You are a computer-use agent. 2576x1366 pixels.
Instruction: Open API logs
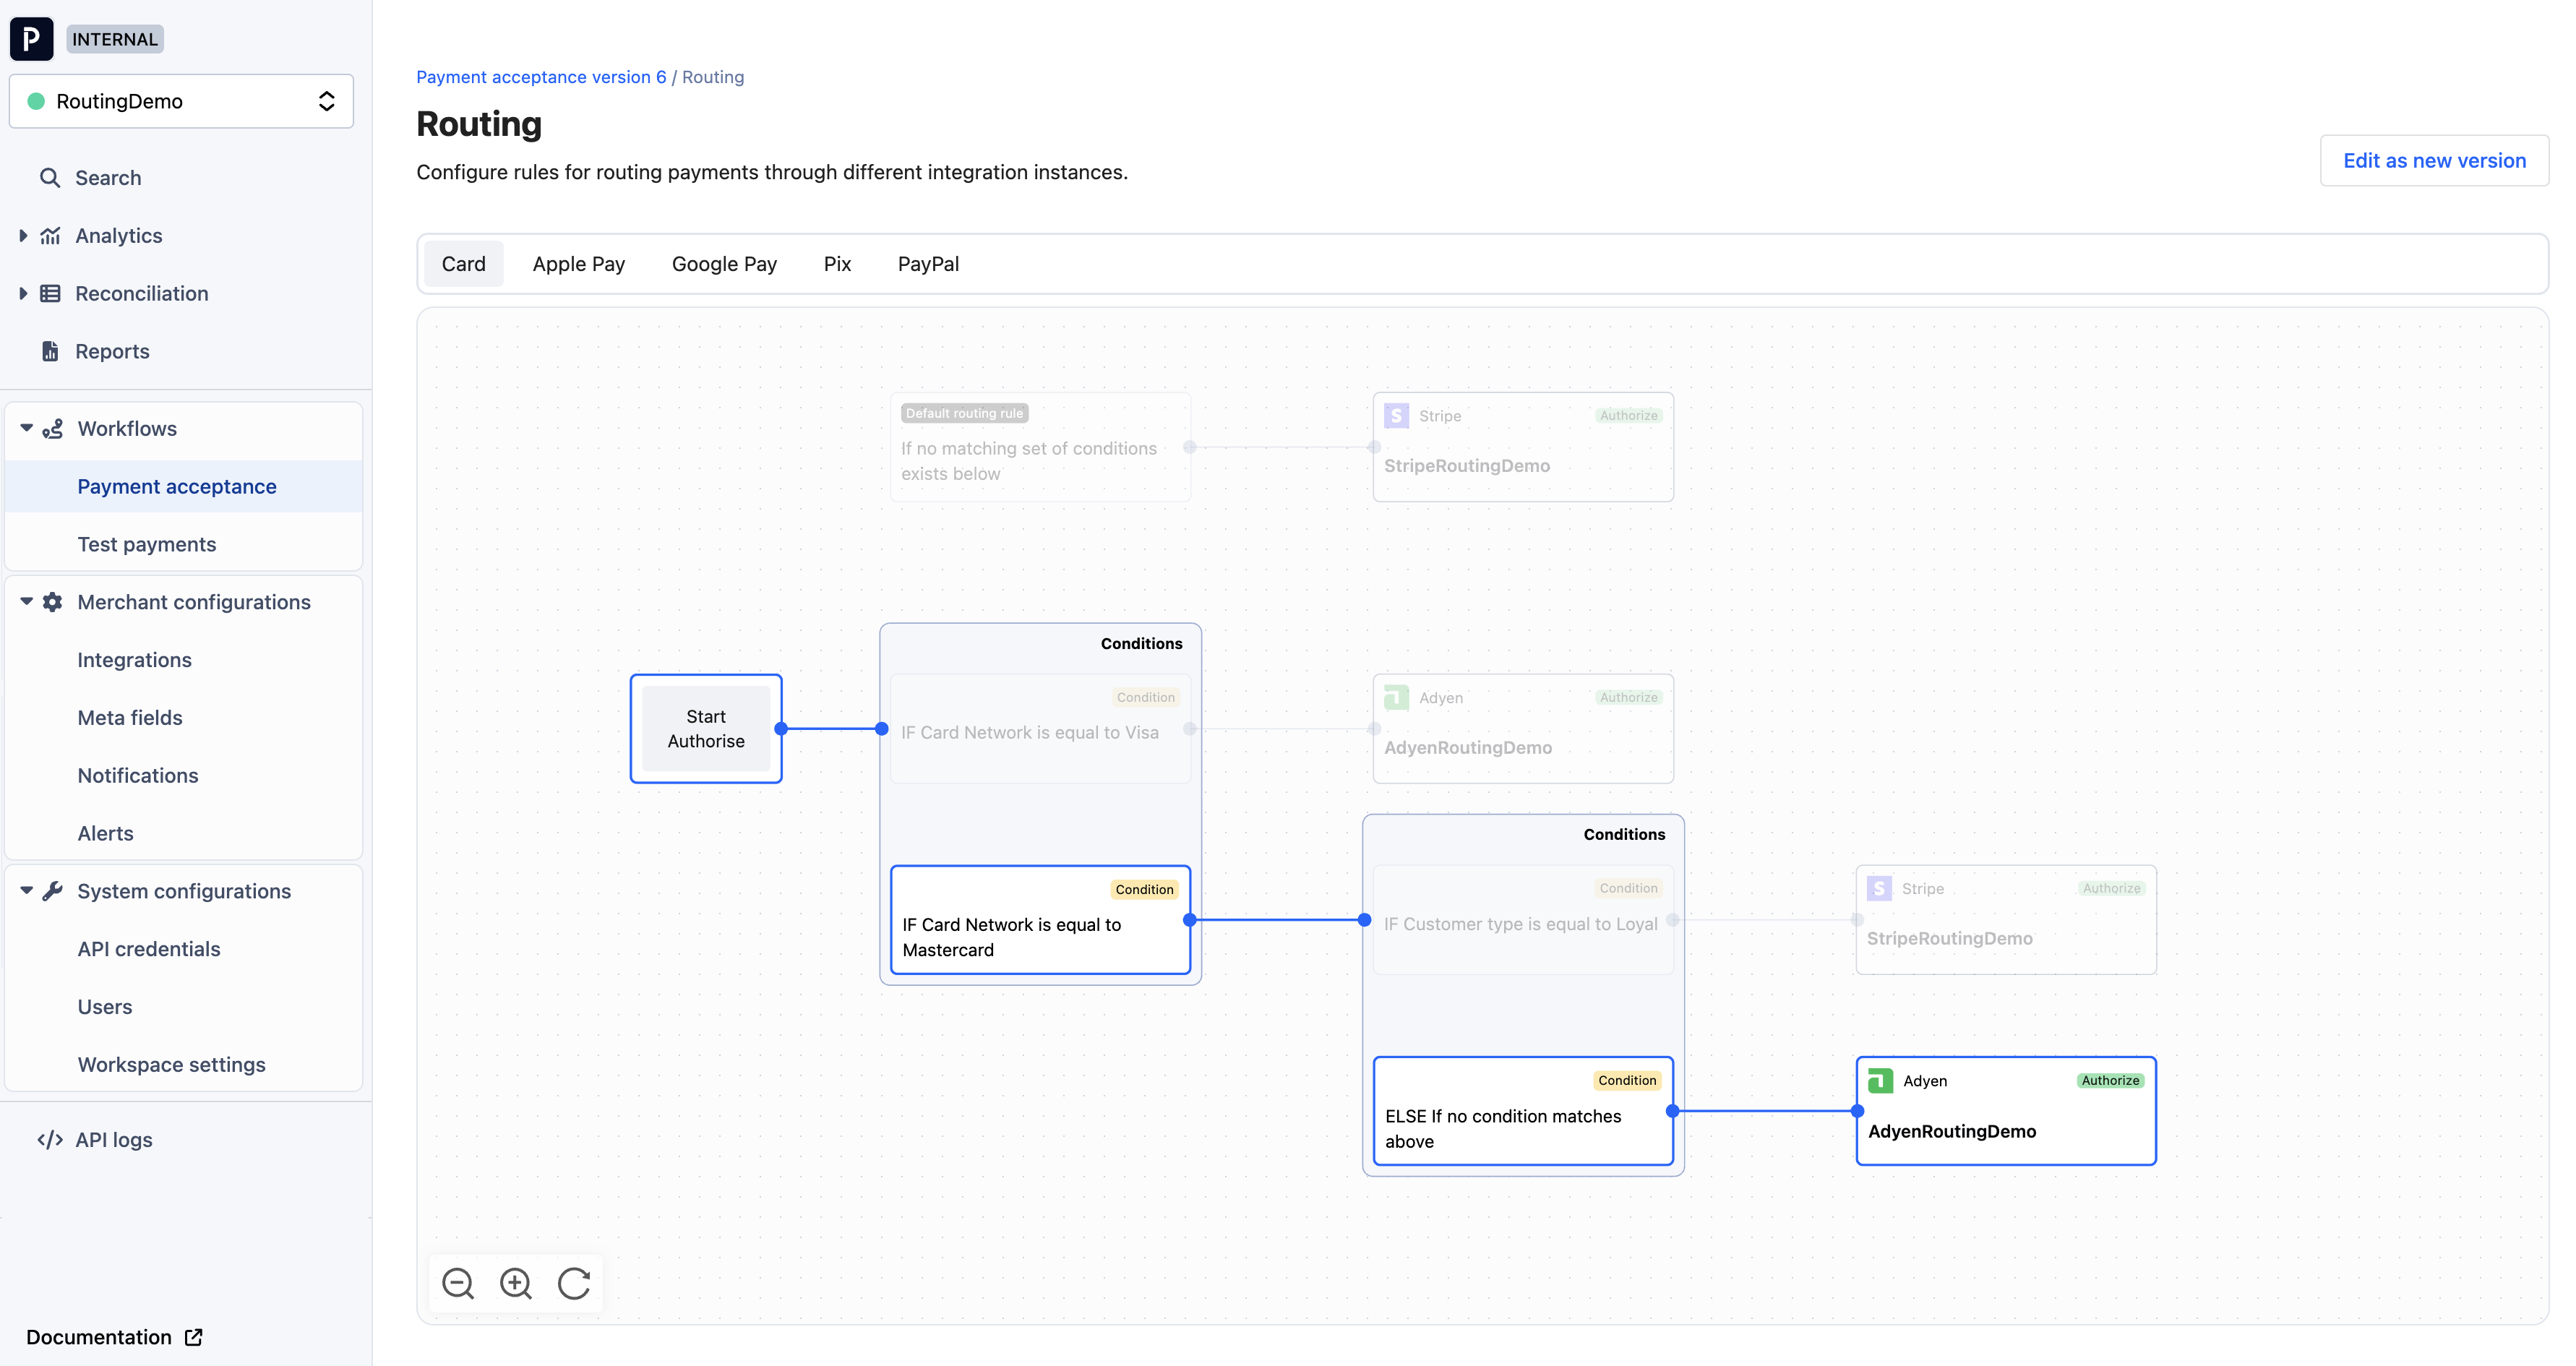(114, 1140)
